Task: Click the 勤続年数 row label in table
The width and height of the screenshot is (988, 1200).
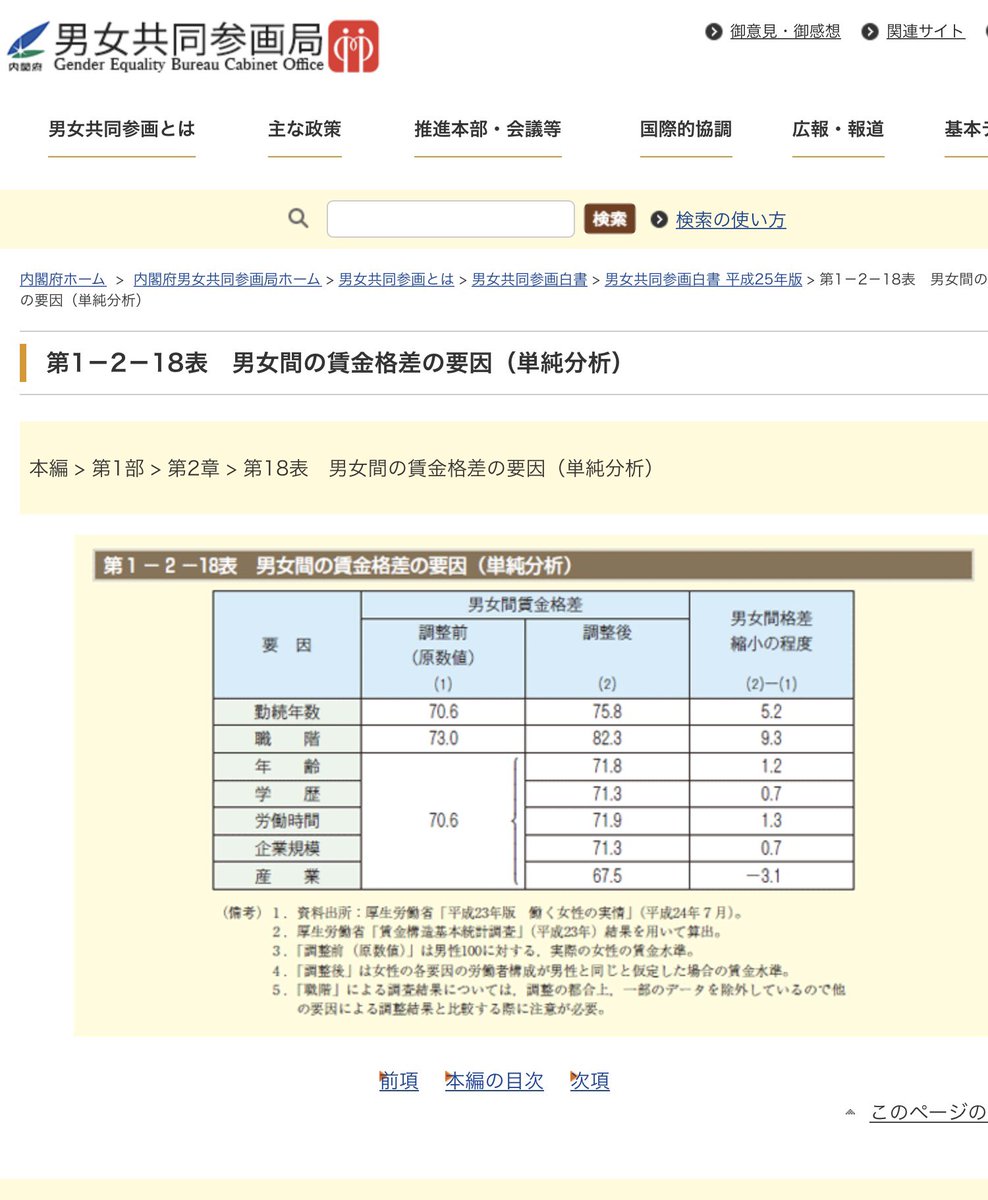Action: point(288,712)
